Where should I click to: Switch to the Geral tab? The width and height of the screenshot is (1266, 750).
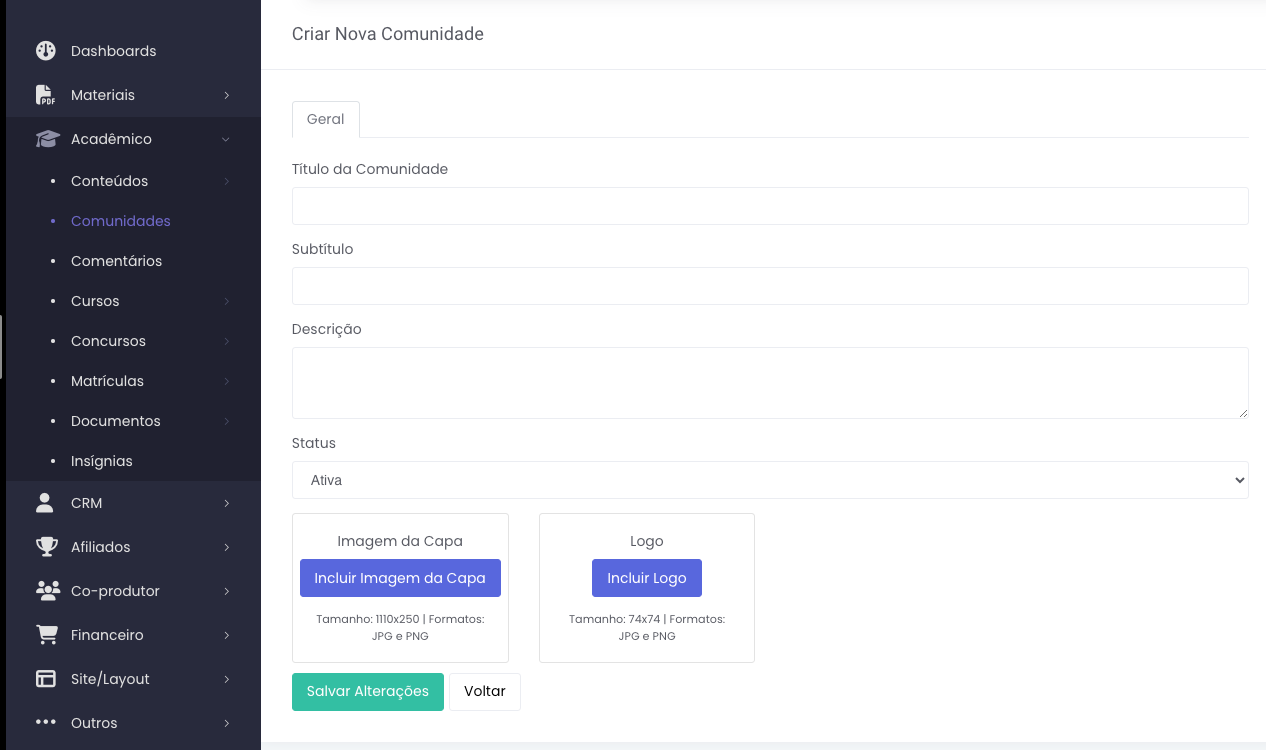325,119
